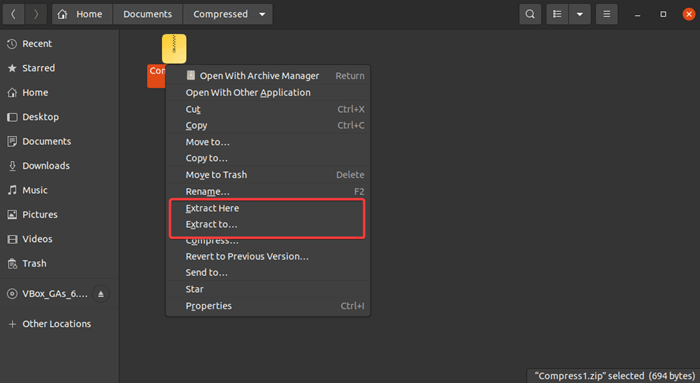The height and width of the screenshot is (383, 700).
Task: Open Desktop in the sidebar
Action: point(59,117)
